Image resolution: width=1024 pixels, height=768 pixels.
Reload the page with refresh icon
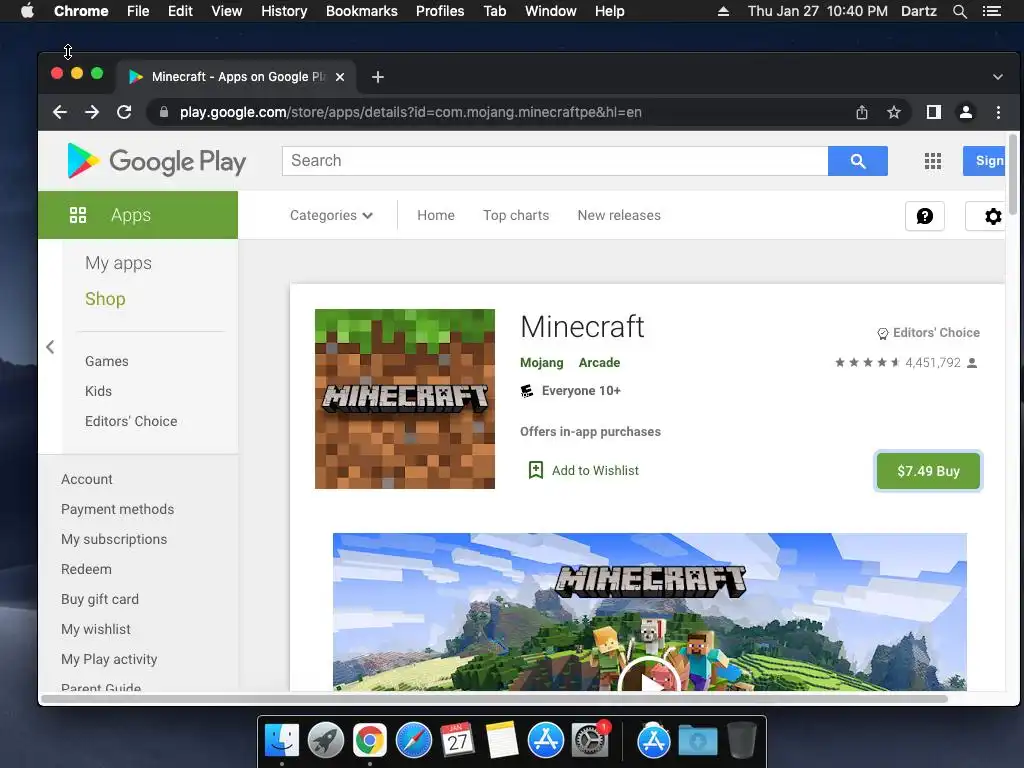[124, 112]
